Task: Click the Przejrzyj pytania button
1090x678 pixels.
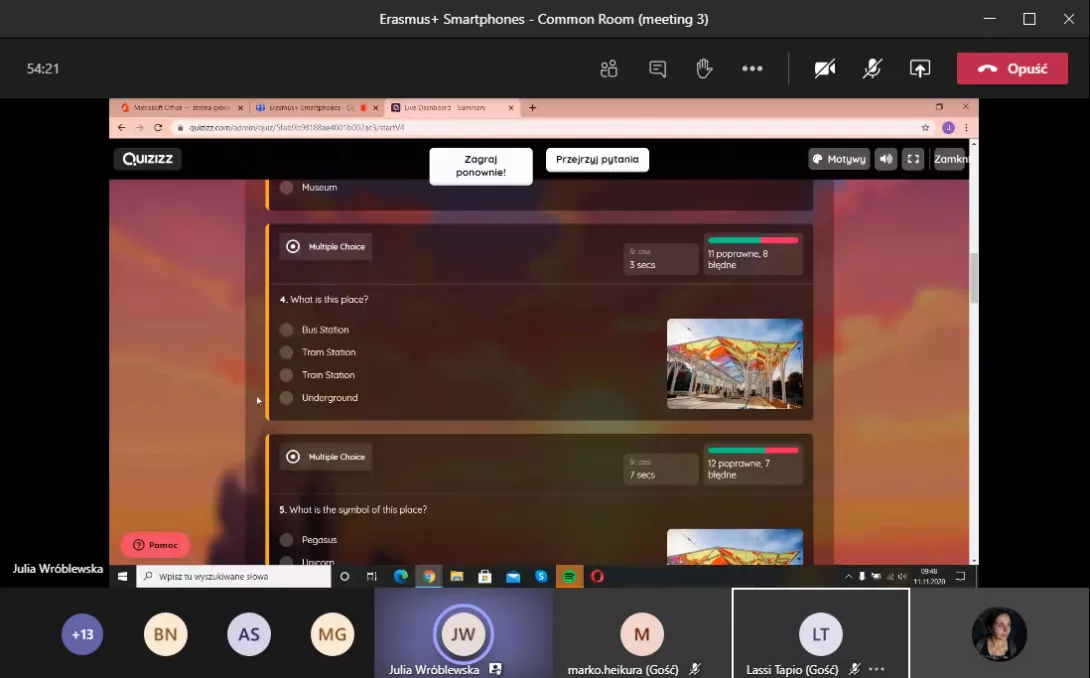Action: click(597, 160)
